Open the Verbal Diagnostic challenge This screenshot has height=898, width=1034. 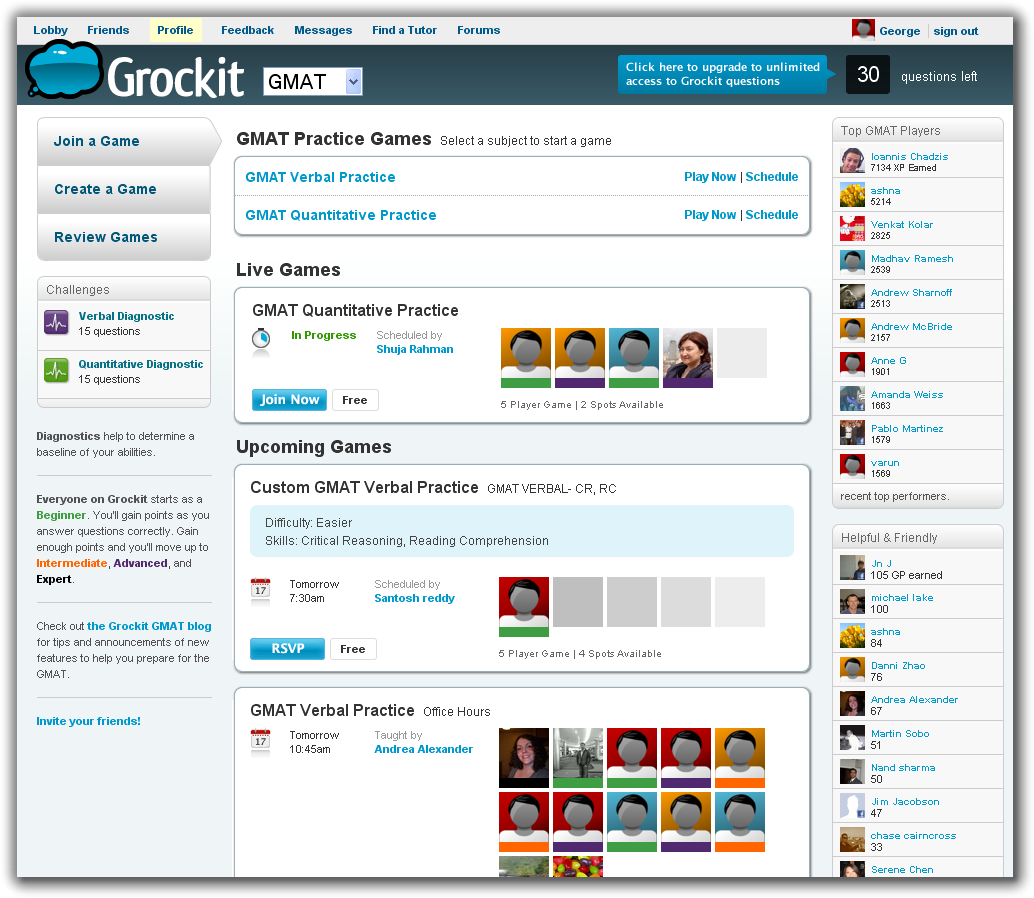[127, 316]
